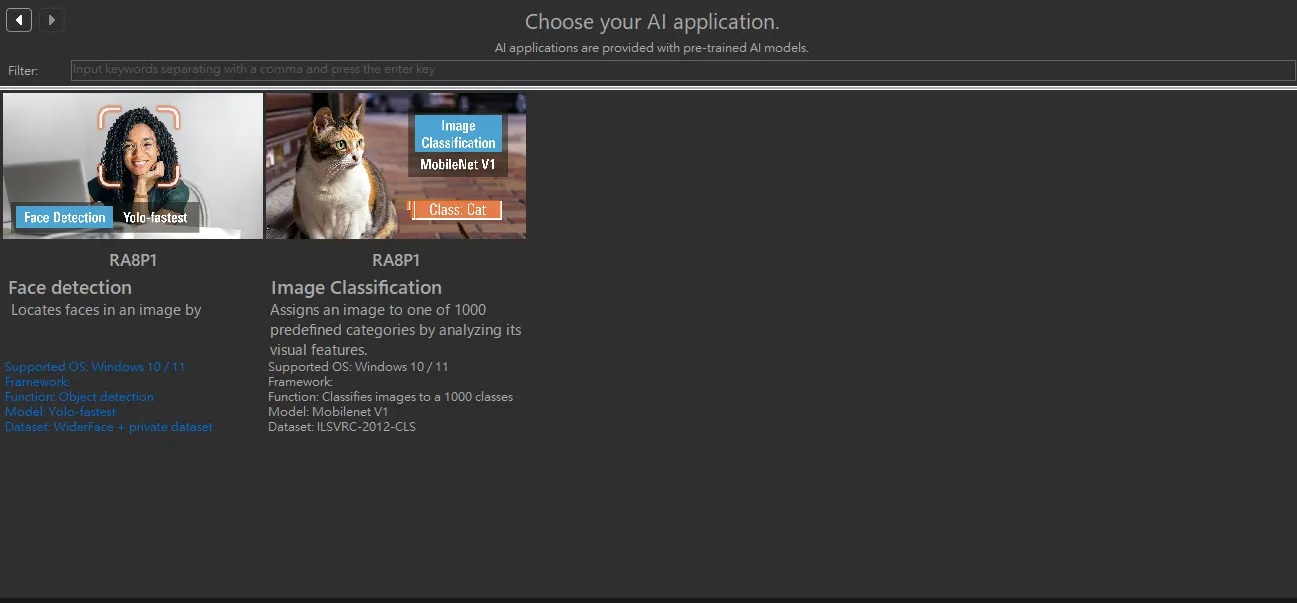Focus the Filter keywords input field
This screenshot has width=1297, height=603.
(x=683, y=70)
